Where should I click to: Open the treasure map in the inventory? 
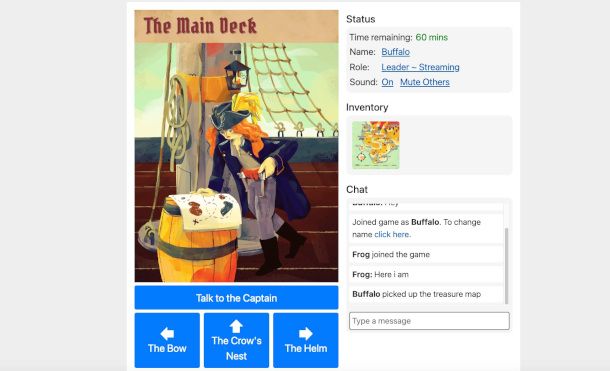click(375, 145)
